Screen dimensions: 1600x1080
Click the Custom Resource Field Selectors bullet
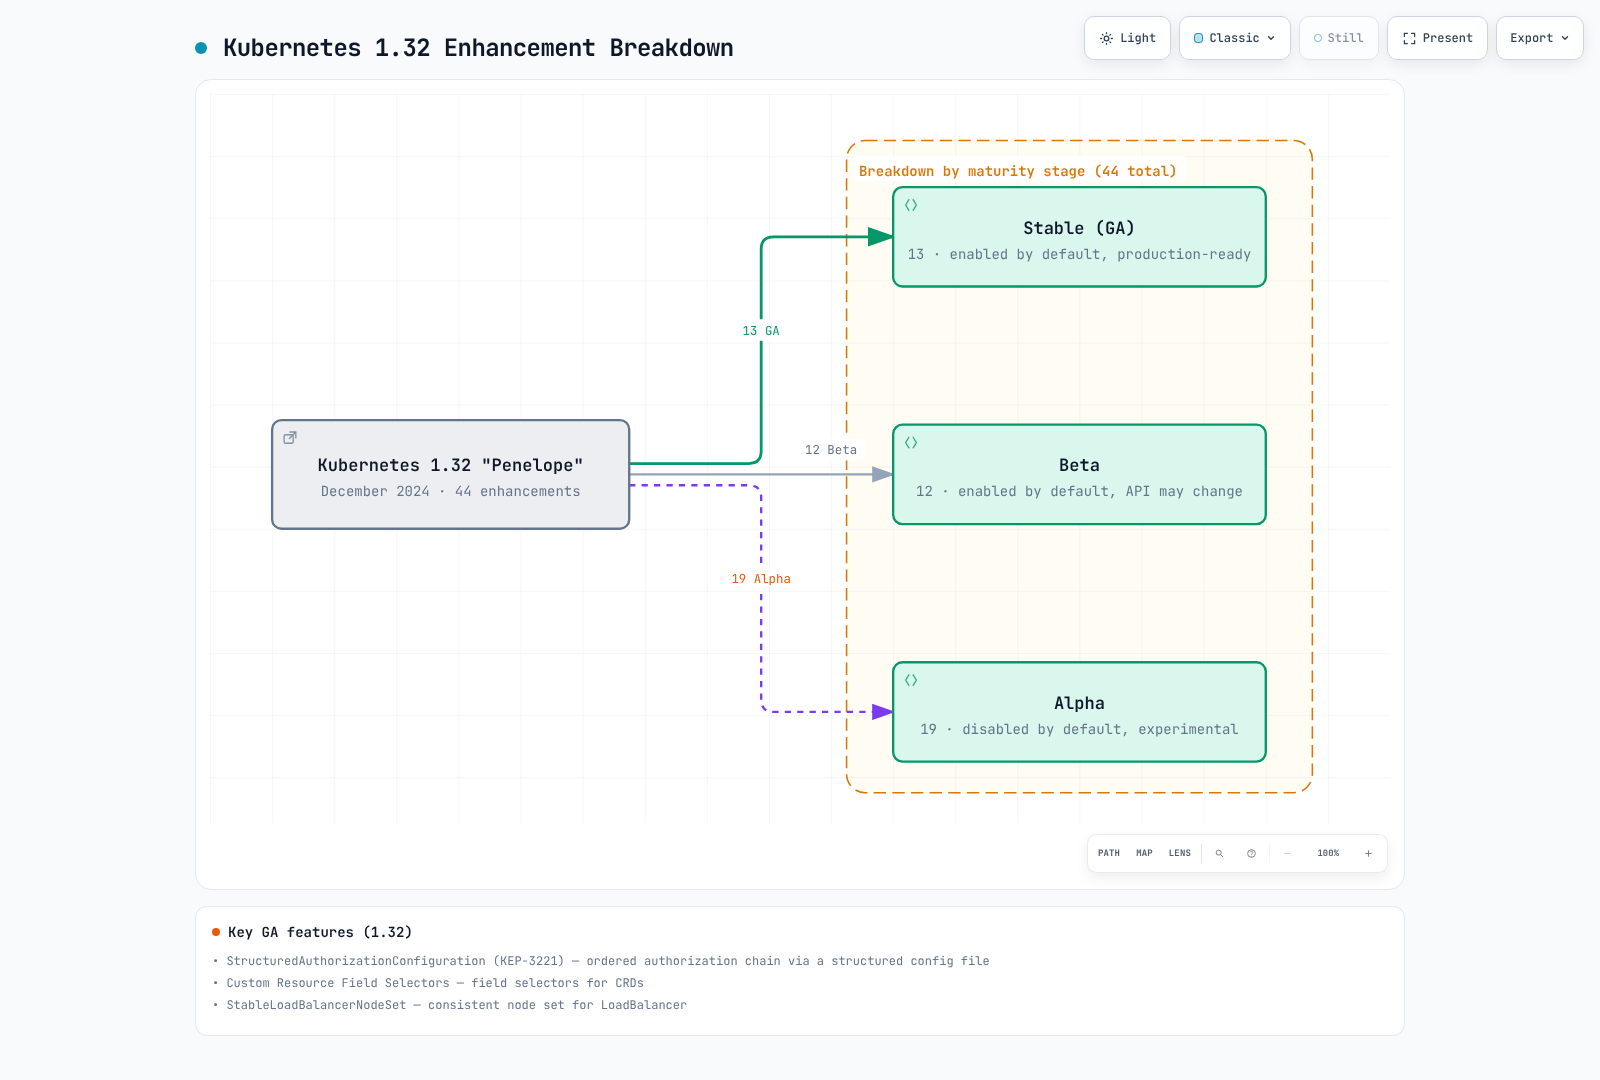[x=435, y=983]
